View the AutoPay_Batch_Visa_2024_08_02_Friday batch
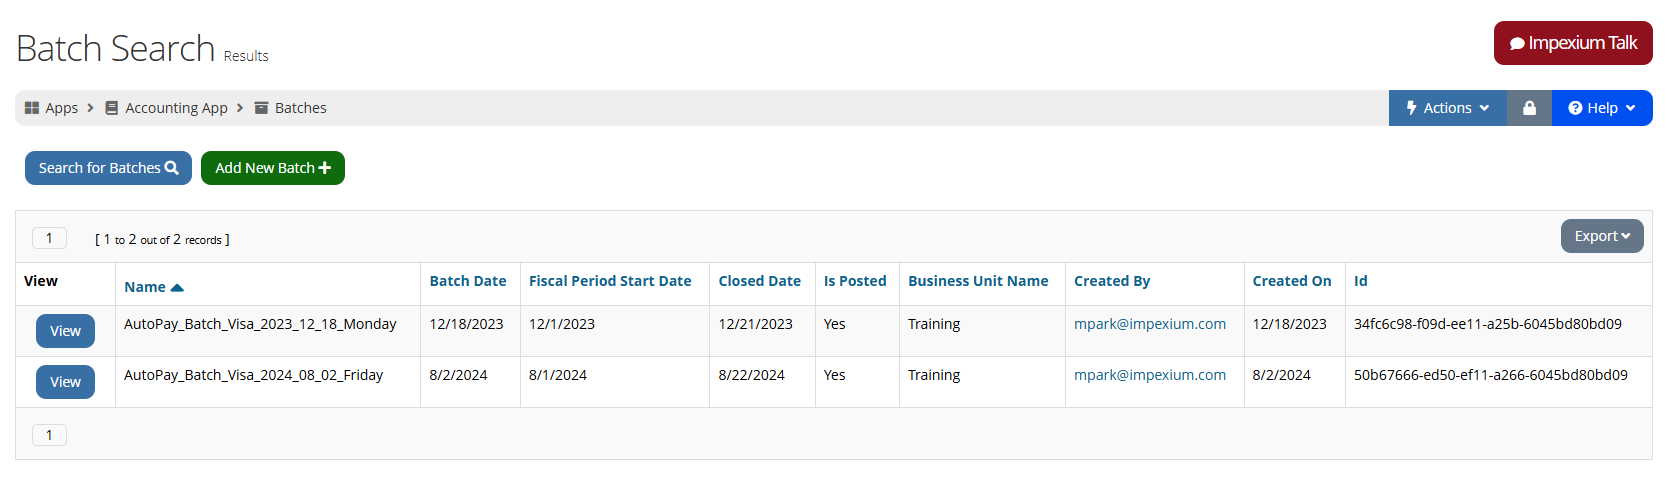The height and width of the screenshot is (487, 1666). coord(65,382)
